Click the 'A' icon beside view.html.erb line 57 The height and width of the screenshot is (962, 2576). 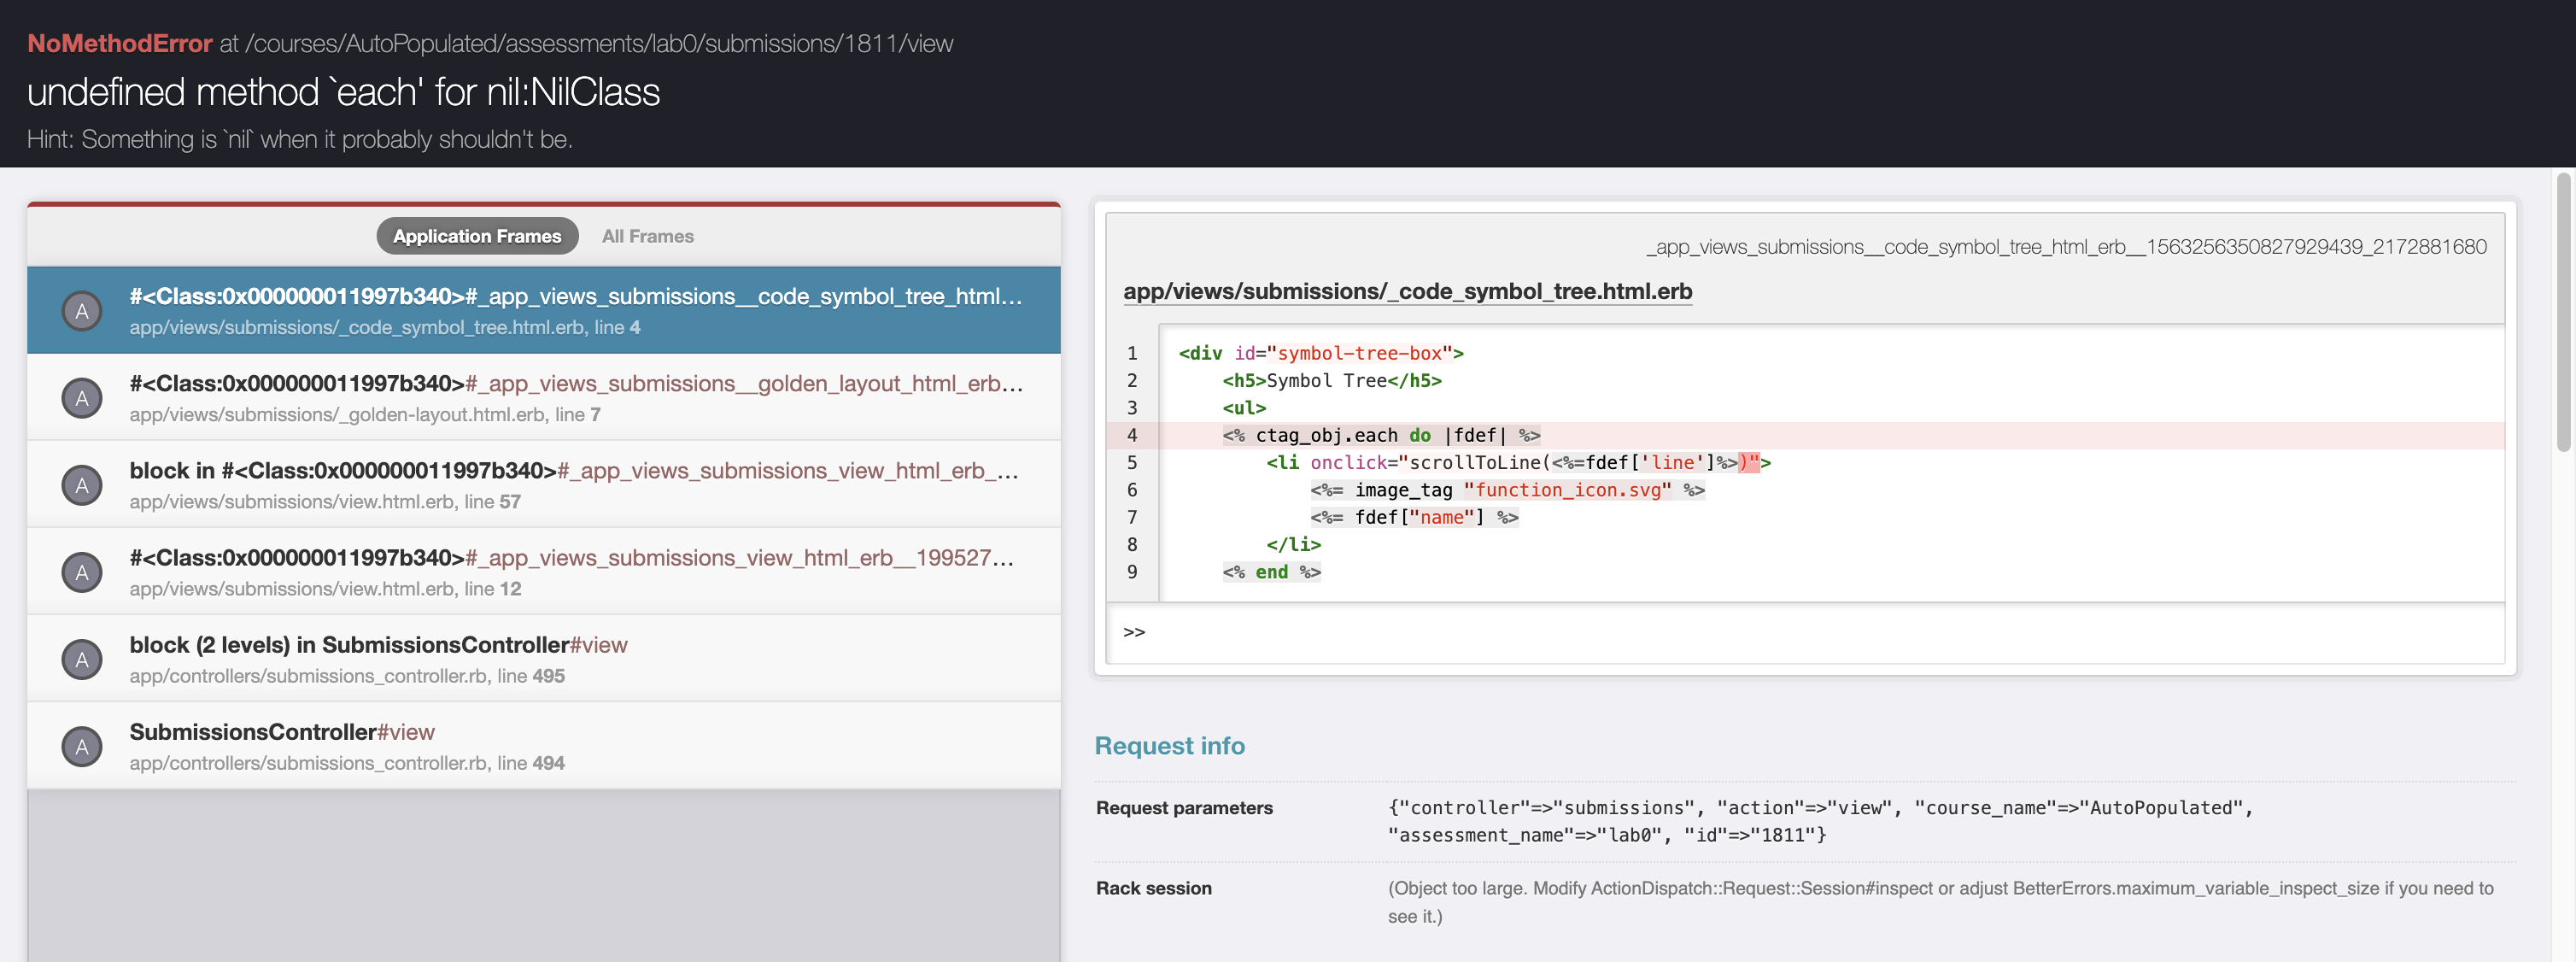coord(82,485)
